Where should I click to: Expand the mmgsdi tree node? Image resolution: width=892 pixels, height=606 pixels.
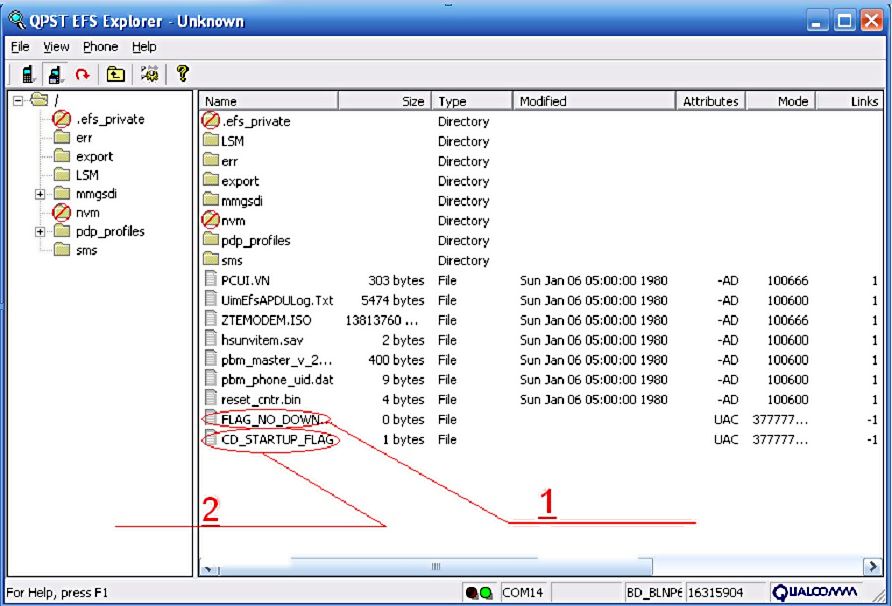click(40, 194)
